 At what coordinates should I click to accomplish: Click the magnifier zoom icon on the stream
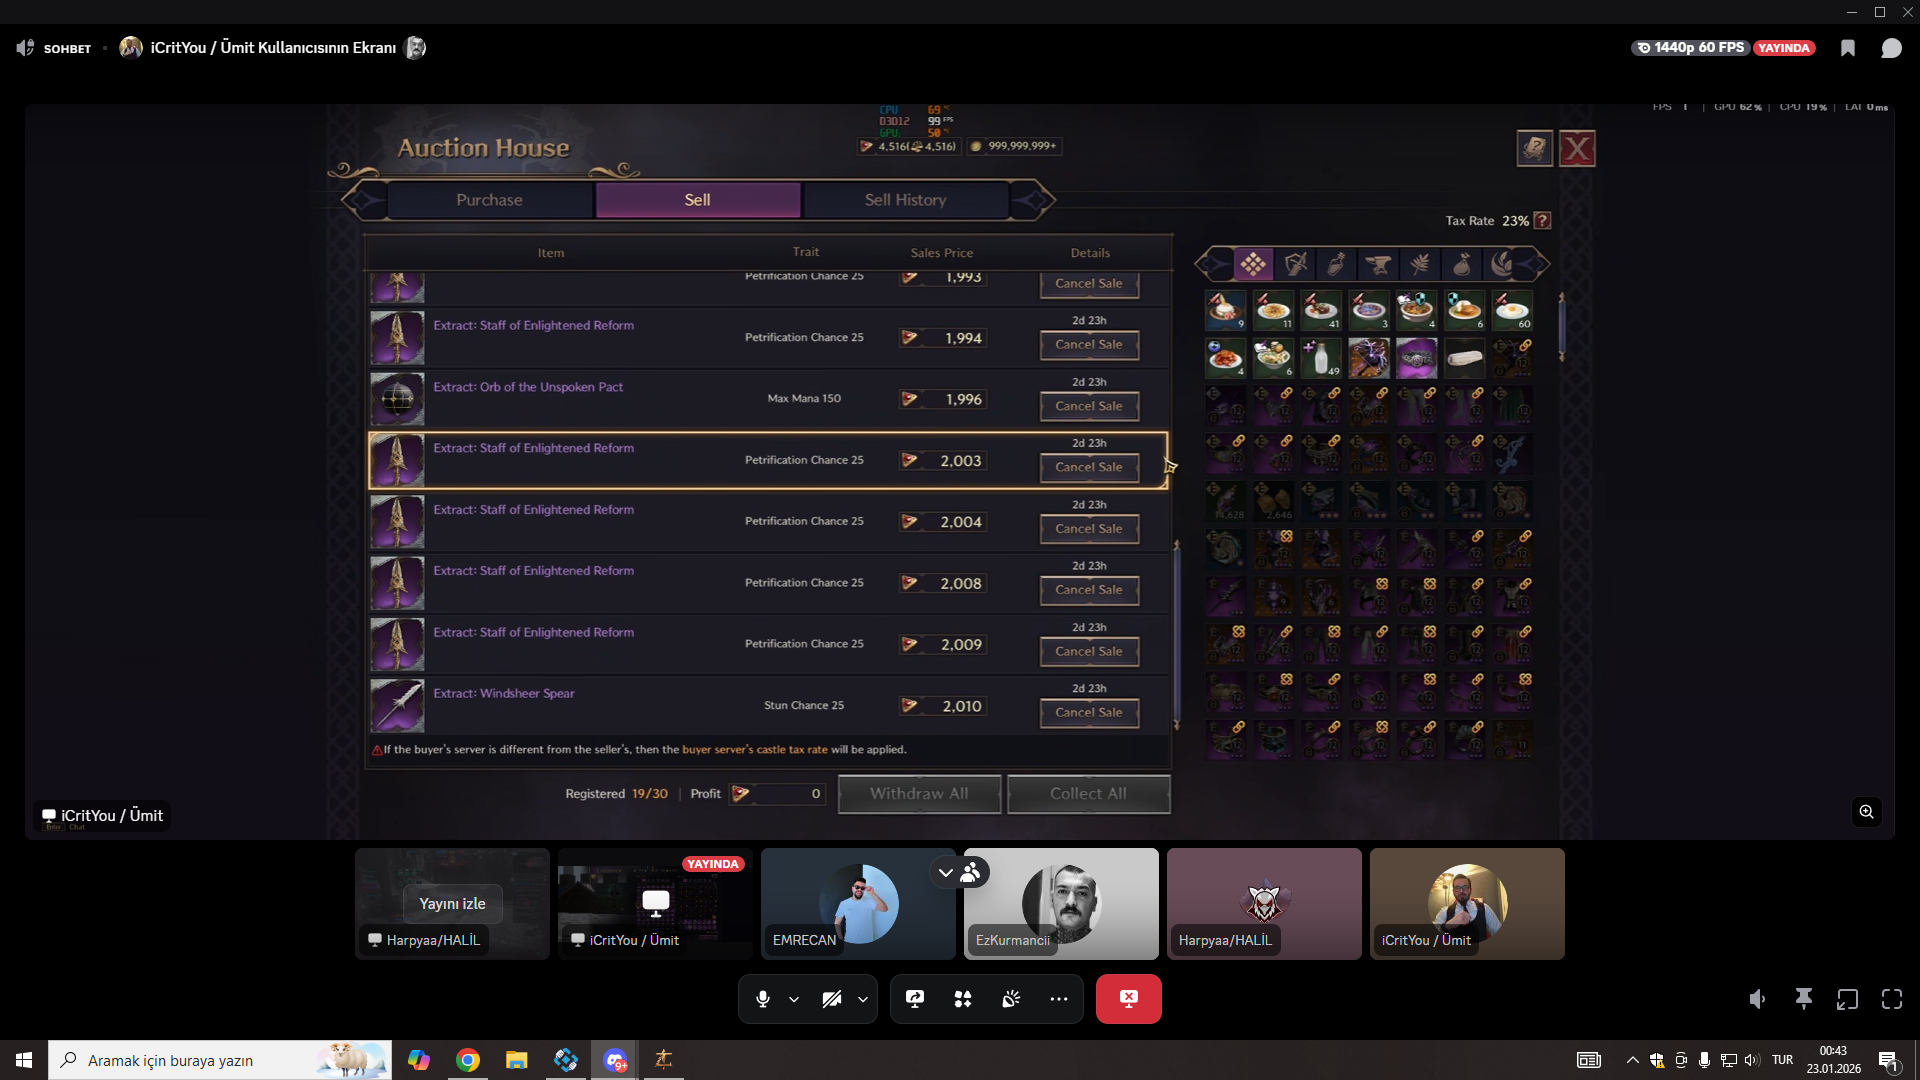point(1867,812)
